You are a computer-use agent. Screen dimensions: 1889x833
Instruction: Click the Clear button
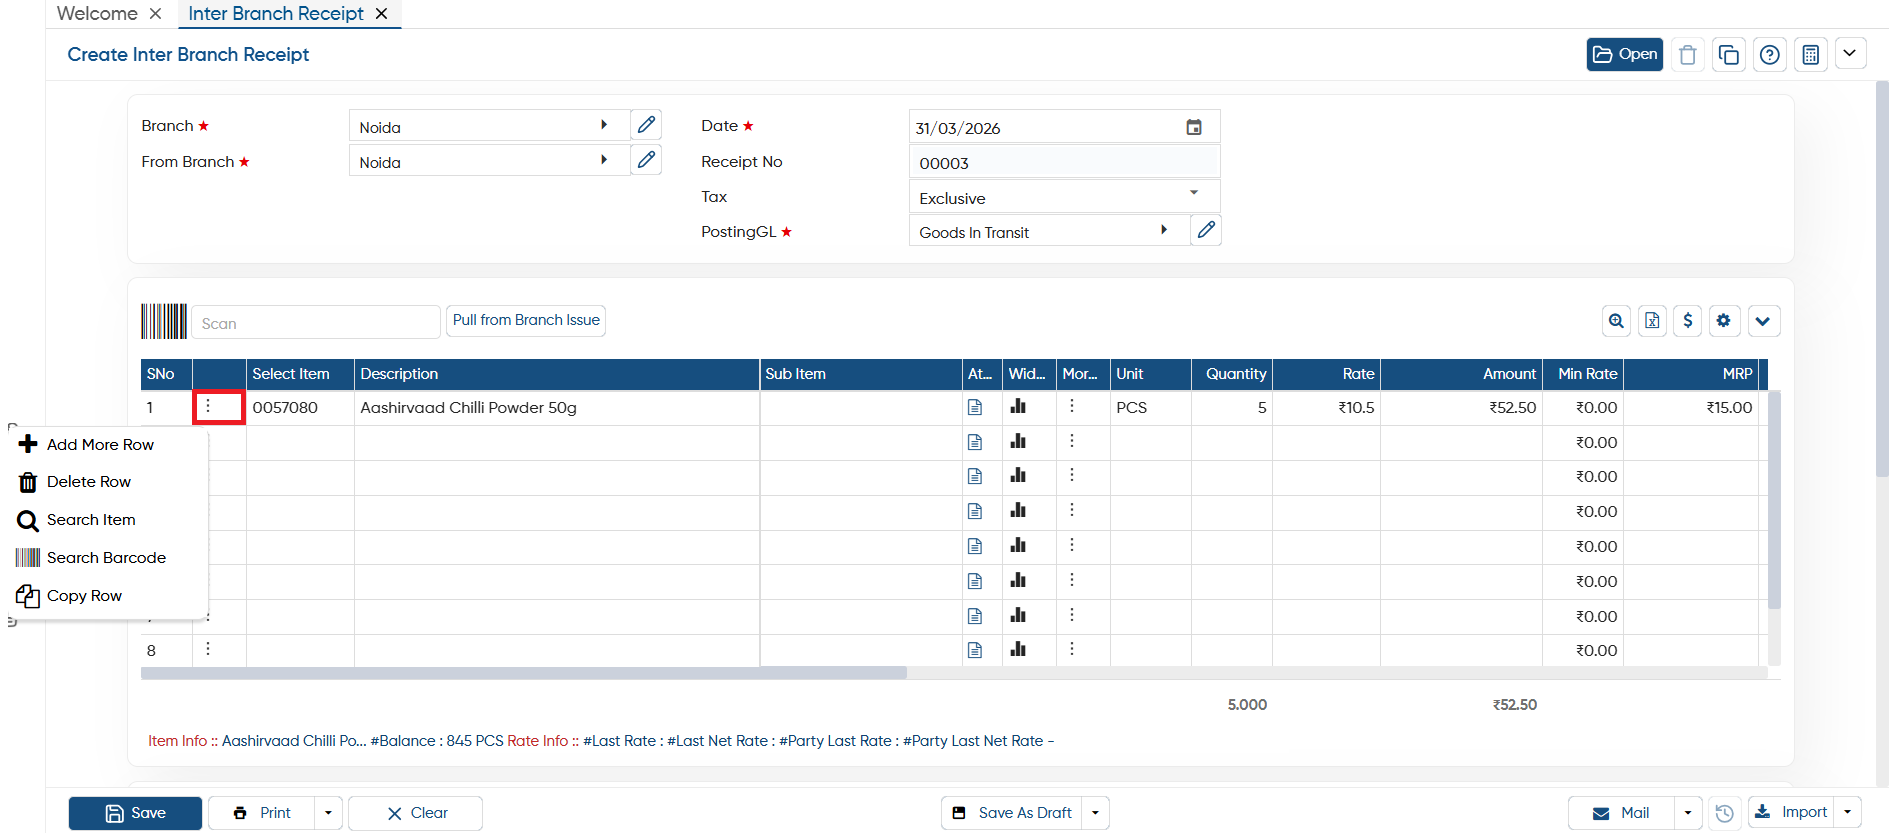click(x=415, y=813)
